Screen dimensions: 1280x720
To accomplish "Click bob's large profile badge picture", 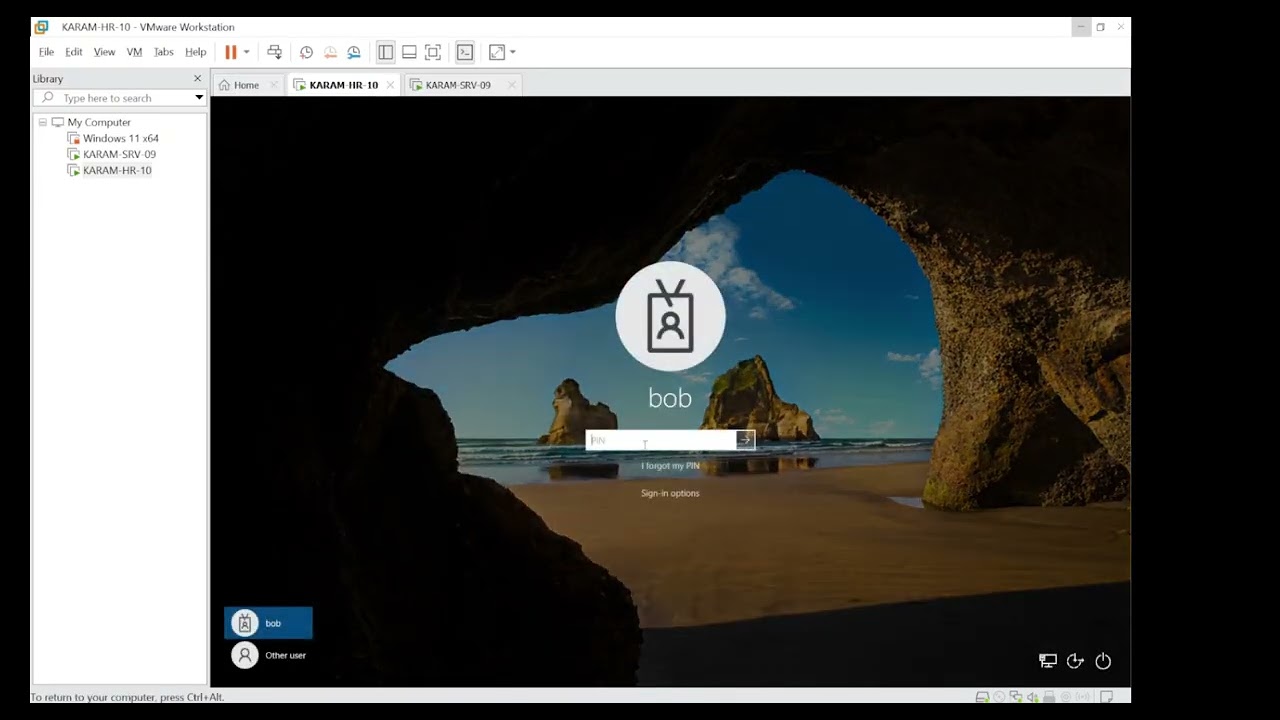I will coord(670,316).
